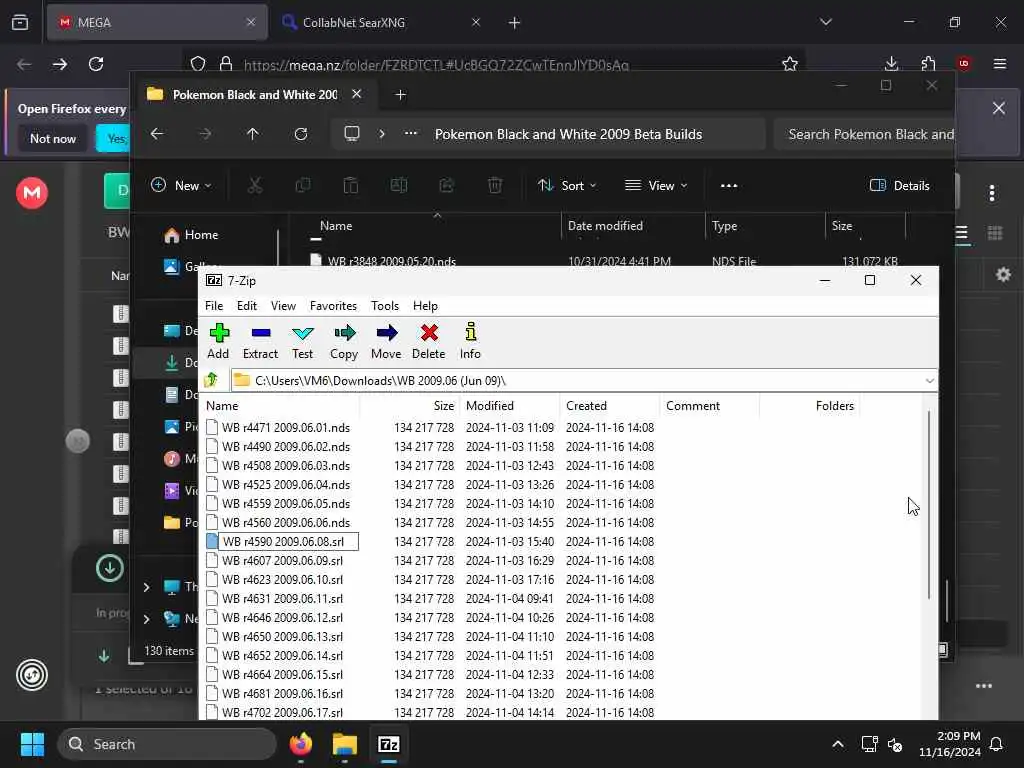Screen dimensions: 1024x768
Task: Select file WB r4652 2009.06.14.srl
Action: 282,656
